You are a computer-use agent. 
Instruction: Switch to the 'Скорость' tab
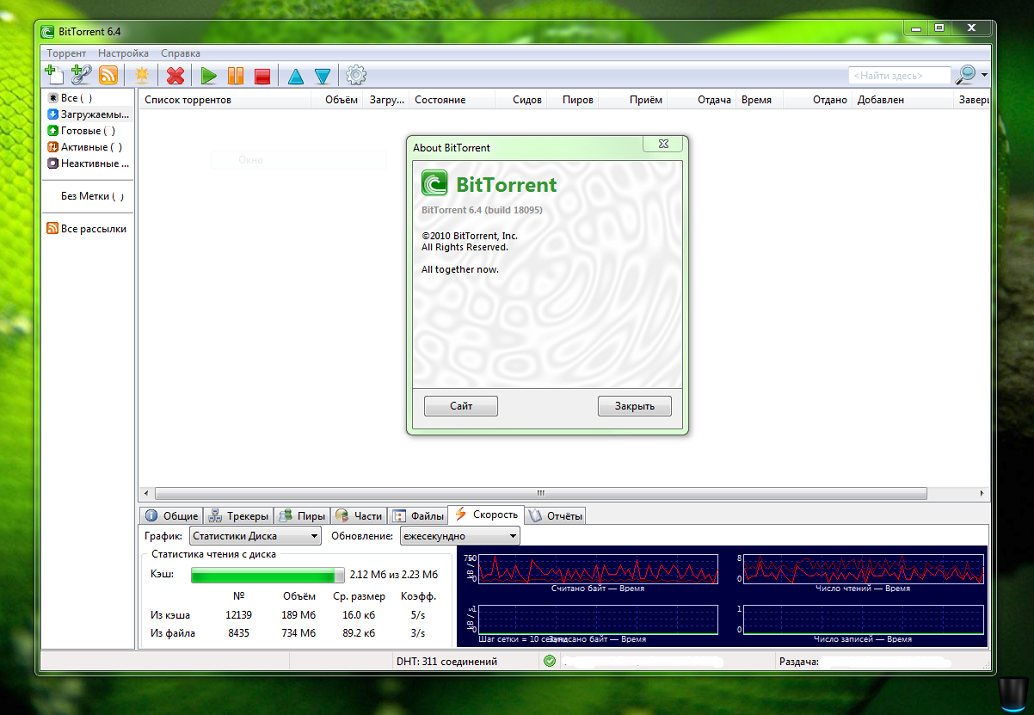pyautogui.click(x=487, y=514)
